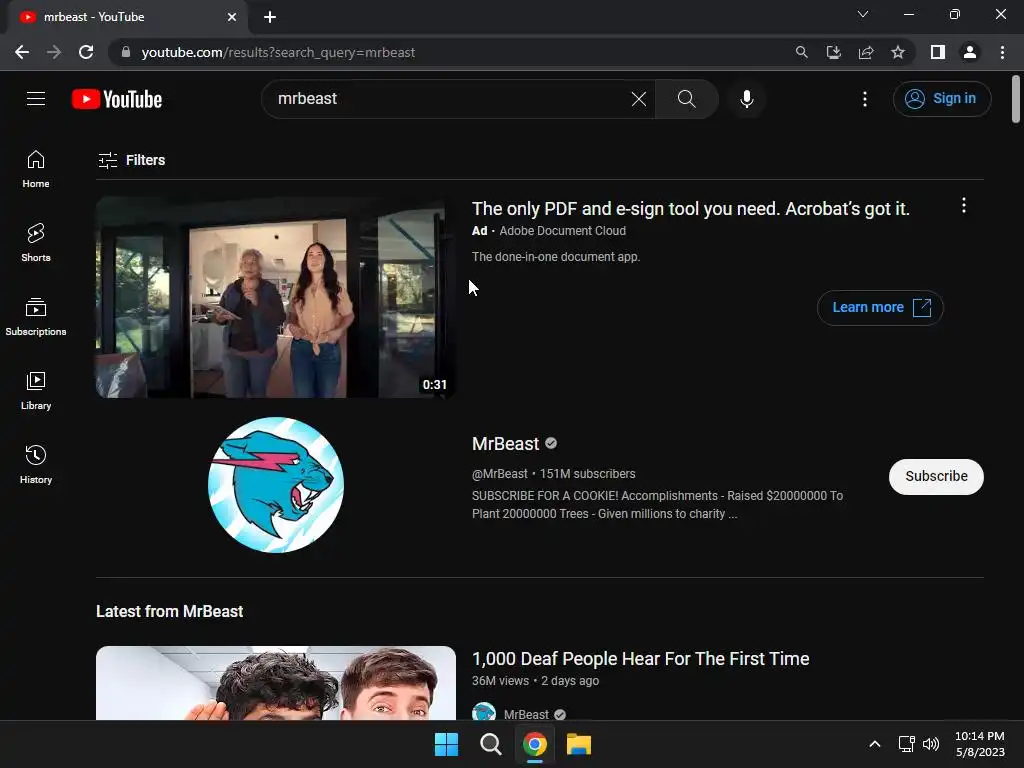Image resolution: width=1024 pixels, height=768 pixels.
Task: View site information lock icon
Action: coord(126,52)
